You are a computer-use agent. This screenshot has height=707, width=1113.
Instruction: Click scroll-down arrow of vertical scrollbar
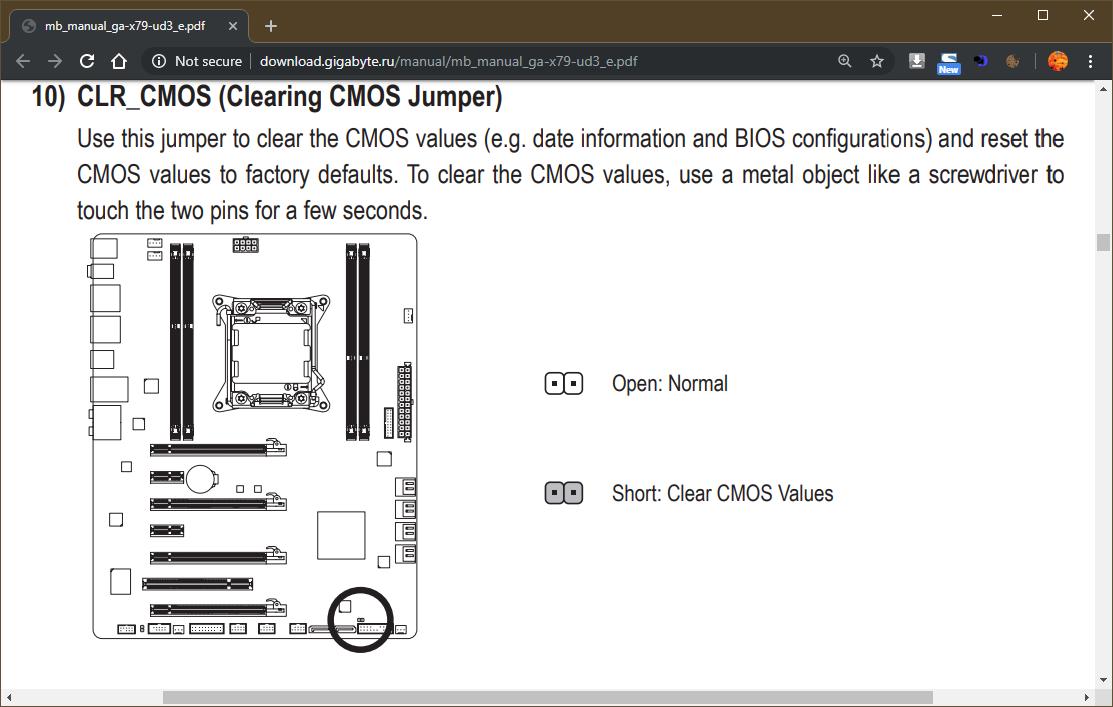tap(1103, 680)
